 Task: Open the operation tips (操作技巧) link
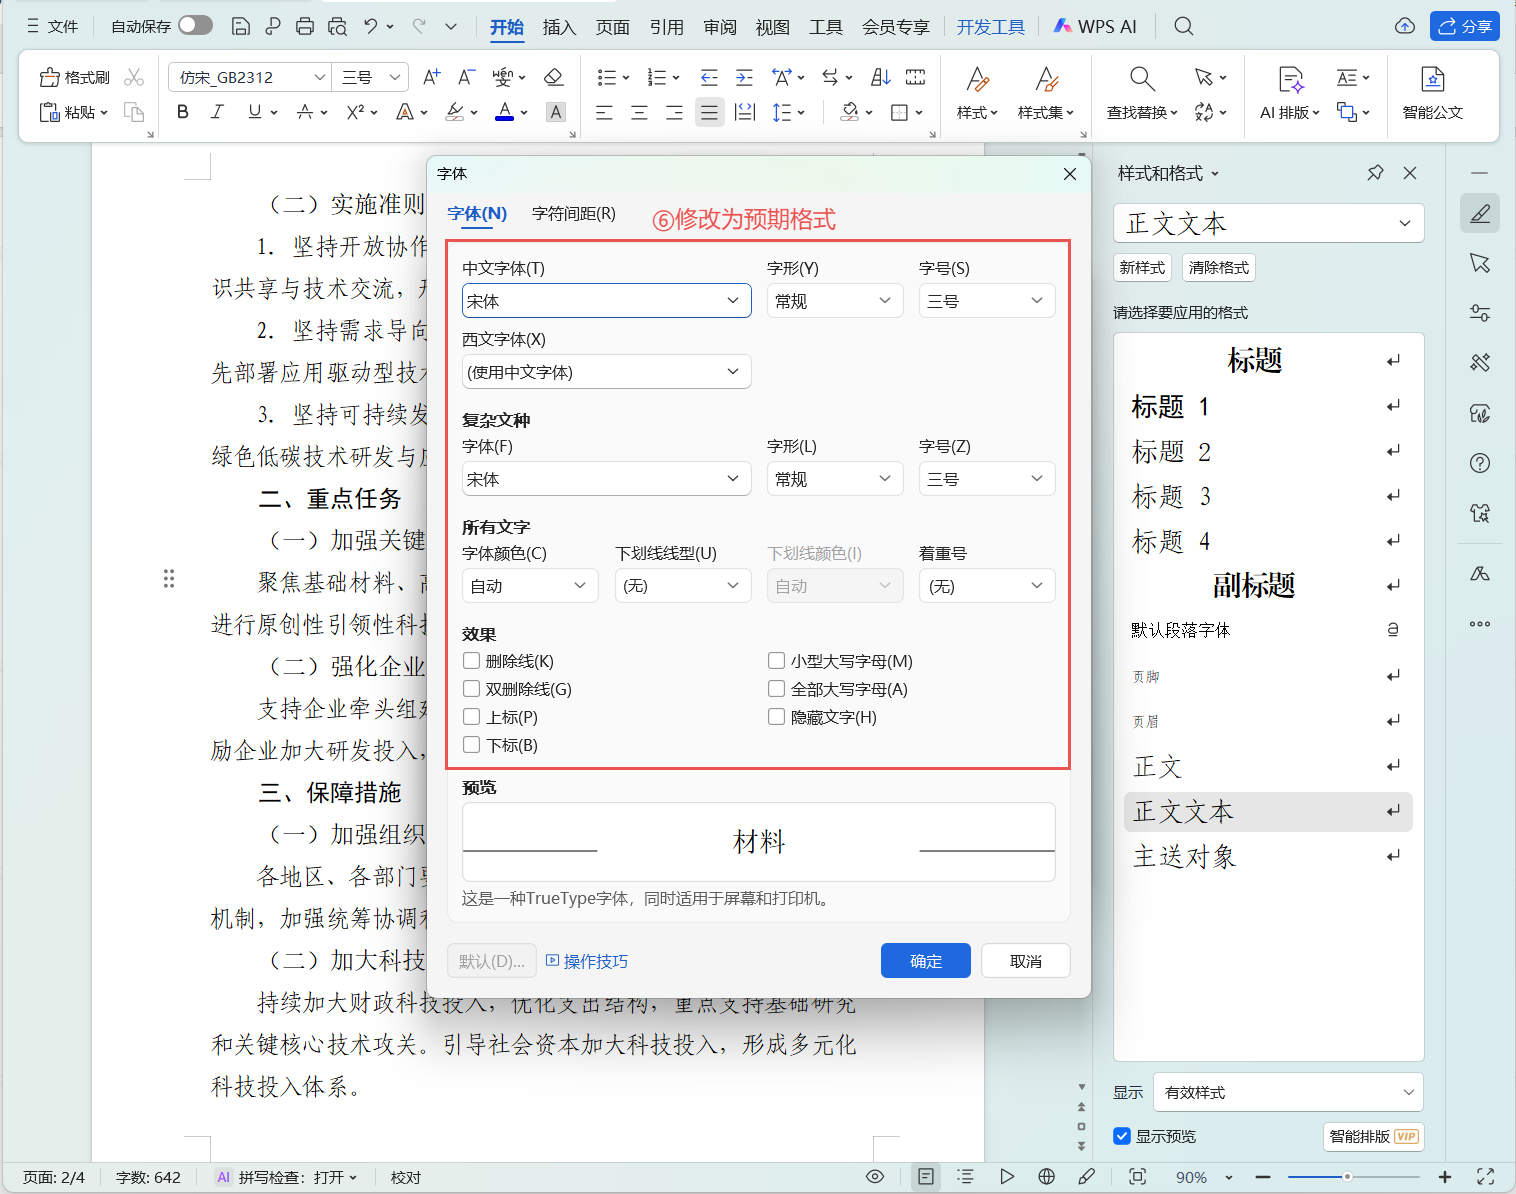click(588, 961)
